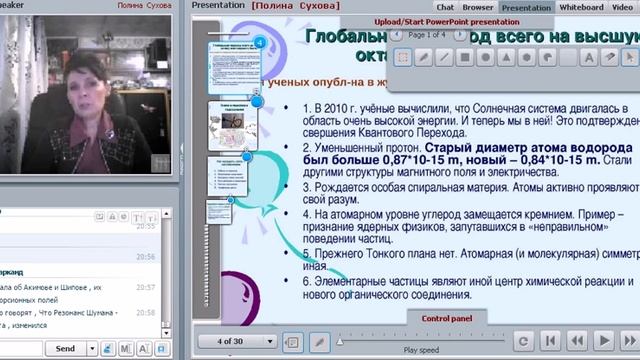Image resolution: width=640 pixels, height=360 pixels.
Task: Click the chat message input field
Action: 20,349
